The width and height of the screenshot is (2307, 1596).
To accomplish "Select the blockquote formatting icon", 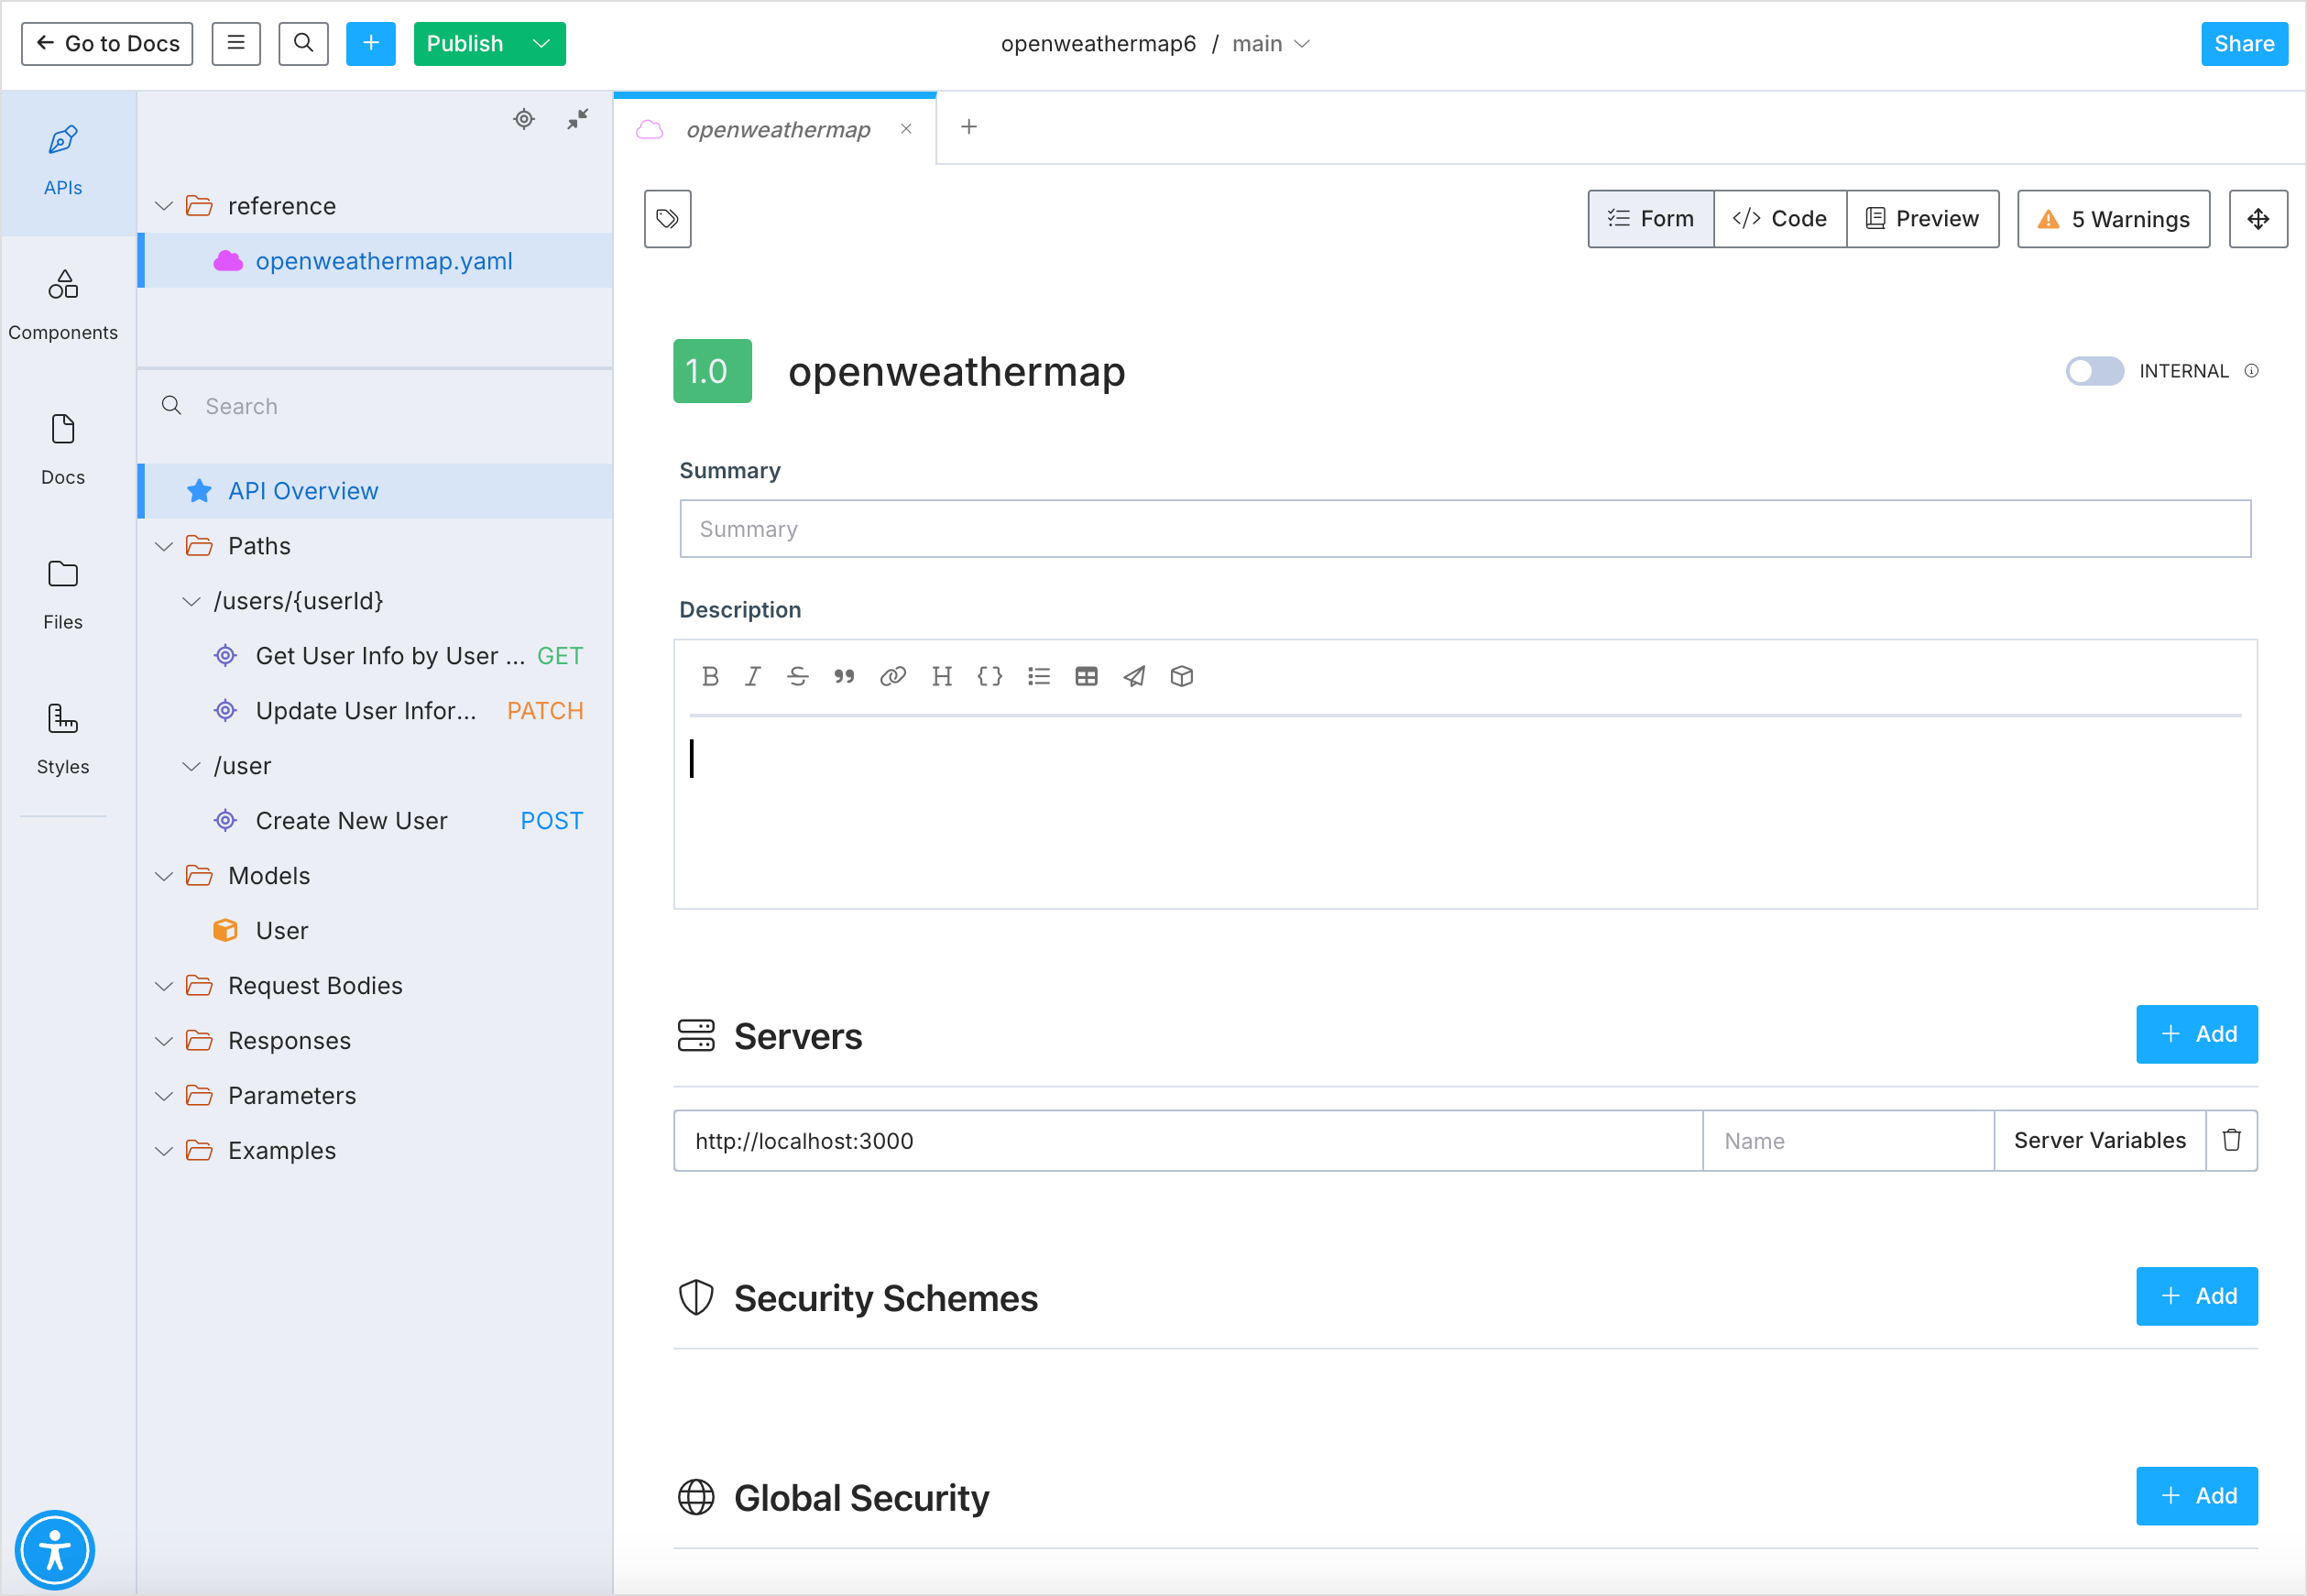I will pyautogui.click(x=847, y=673).
